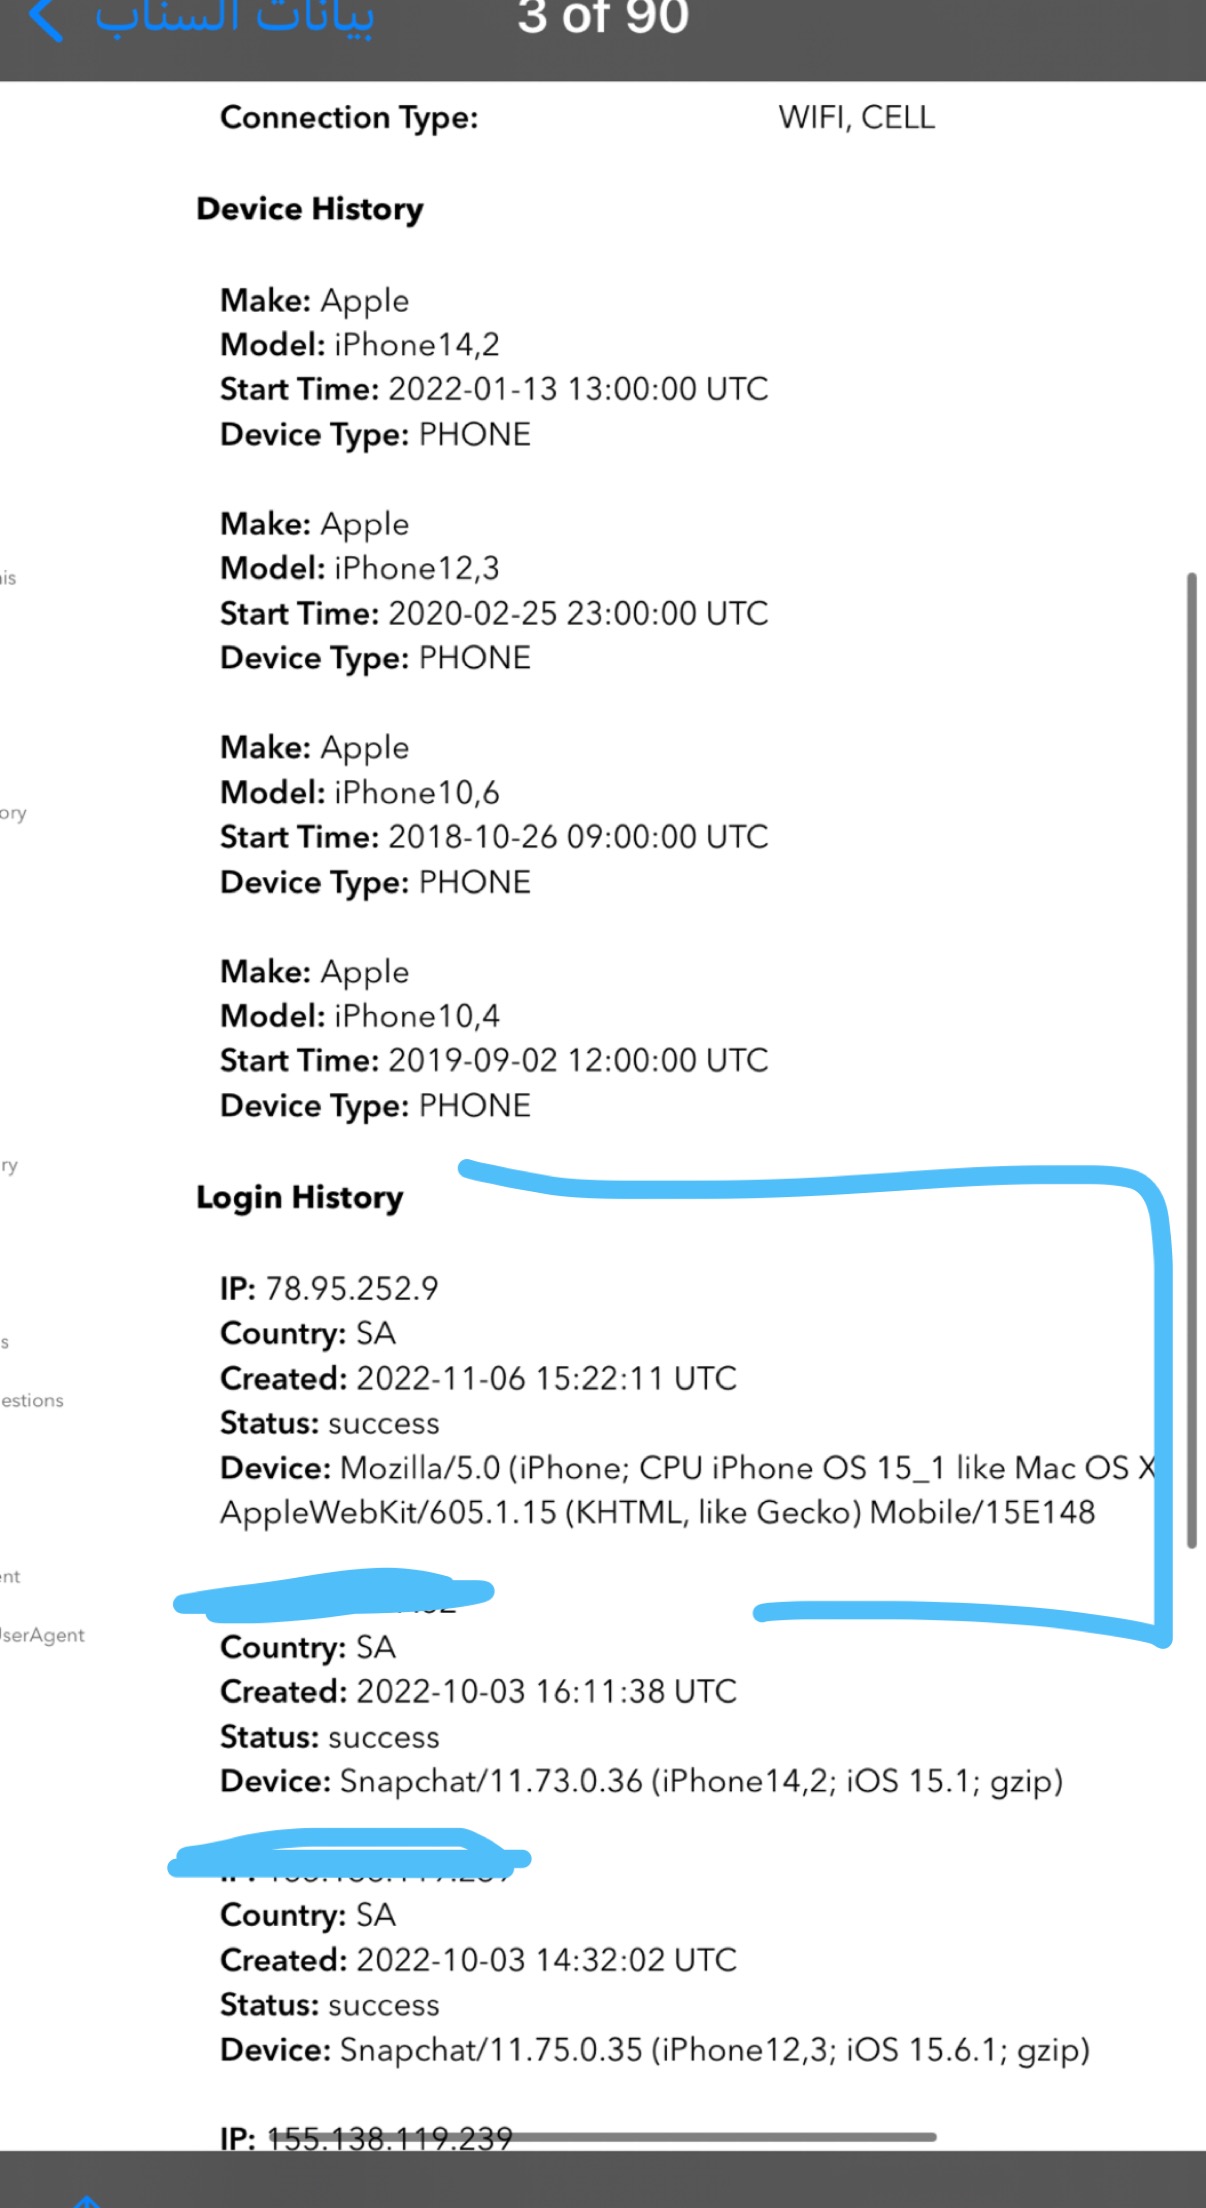Tap the blue back chevron icon
Screen dimensions: 1206x2208
tap(46, 19)
